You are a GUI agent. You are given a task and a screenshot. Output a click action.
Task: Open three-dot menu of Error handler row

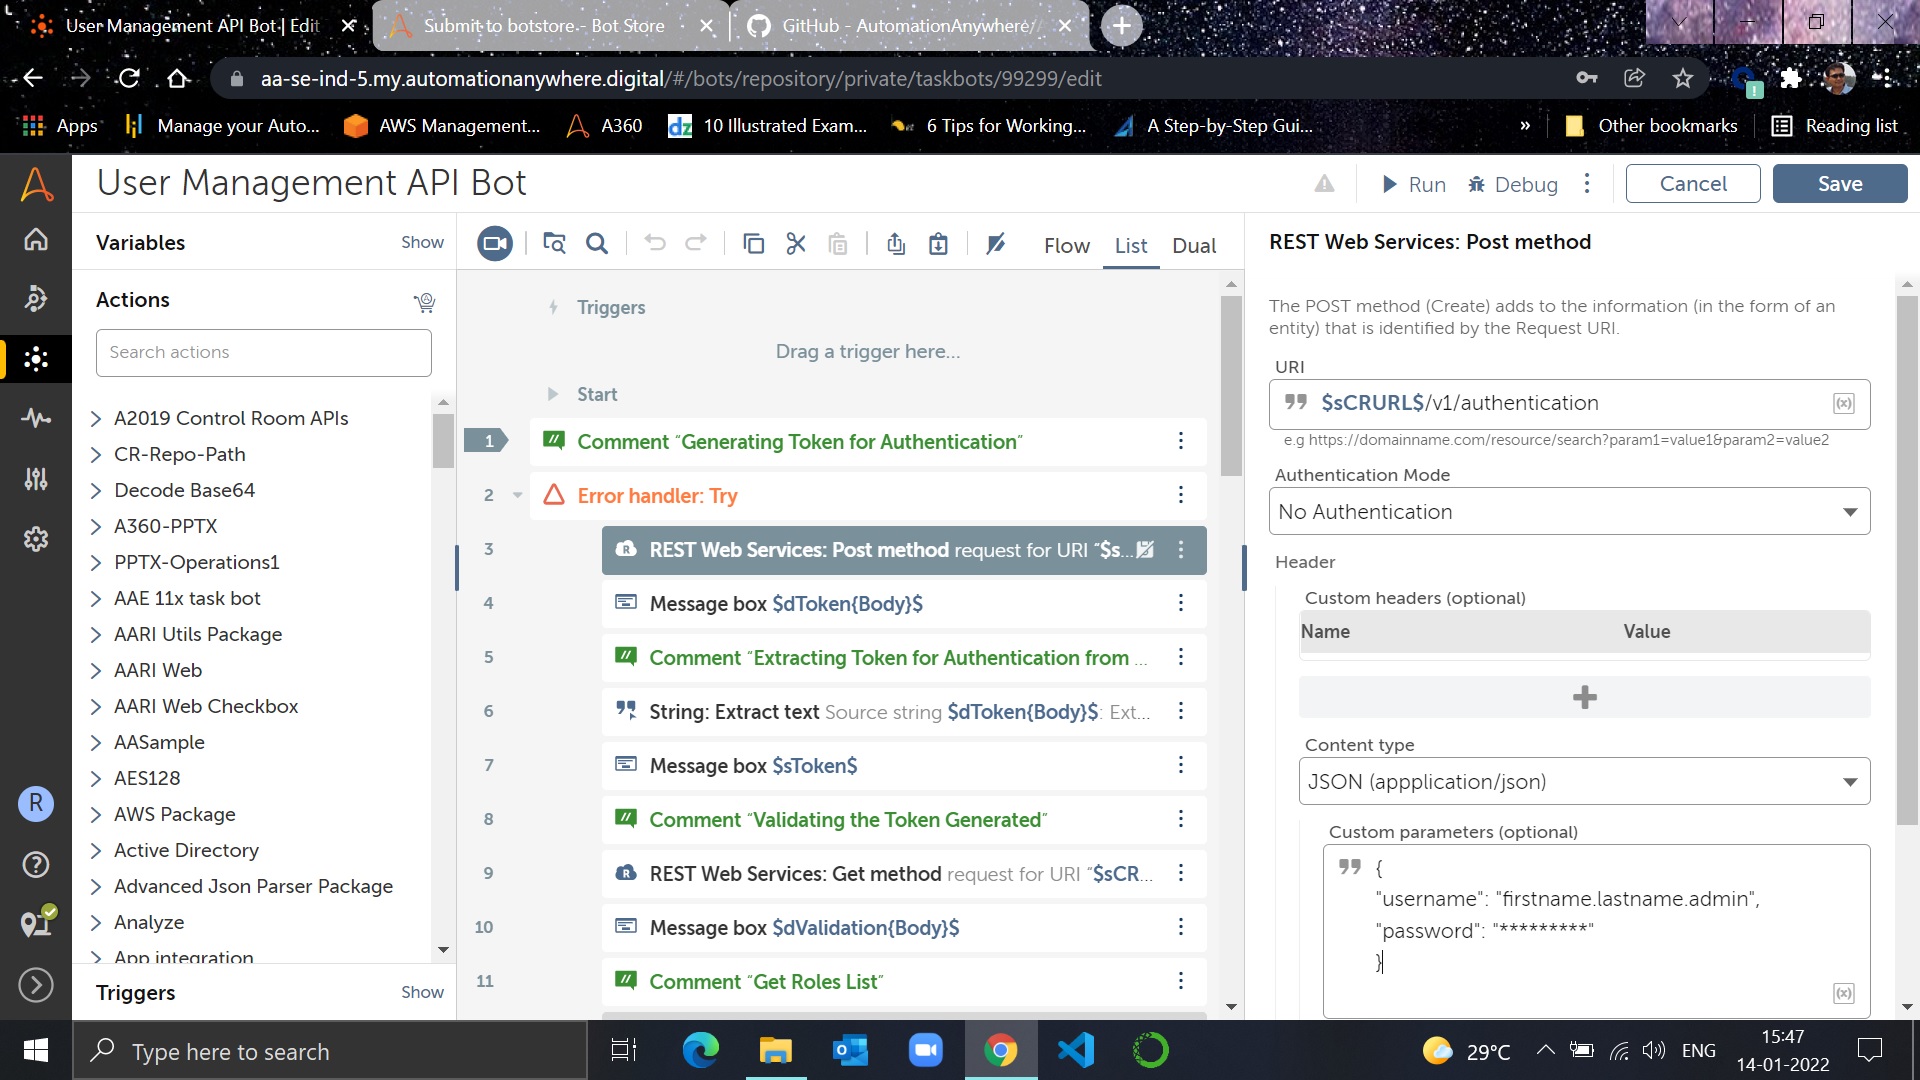1180,496
